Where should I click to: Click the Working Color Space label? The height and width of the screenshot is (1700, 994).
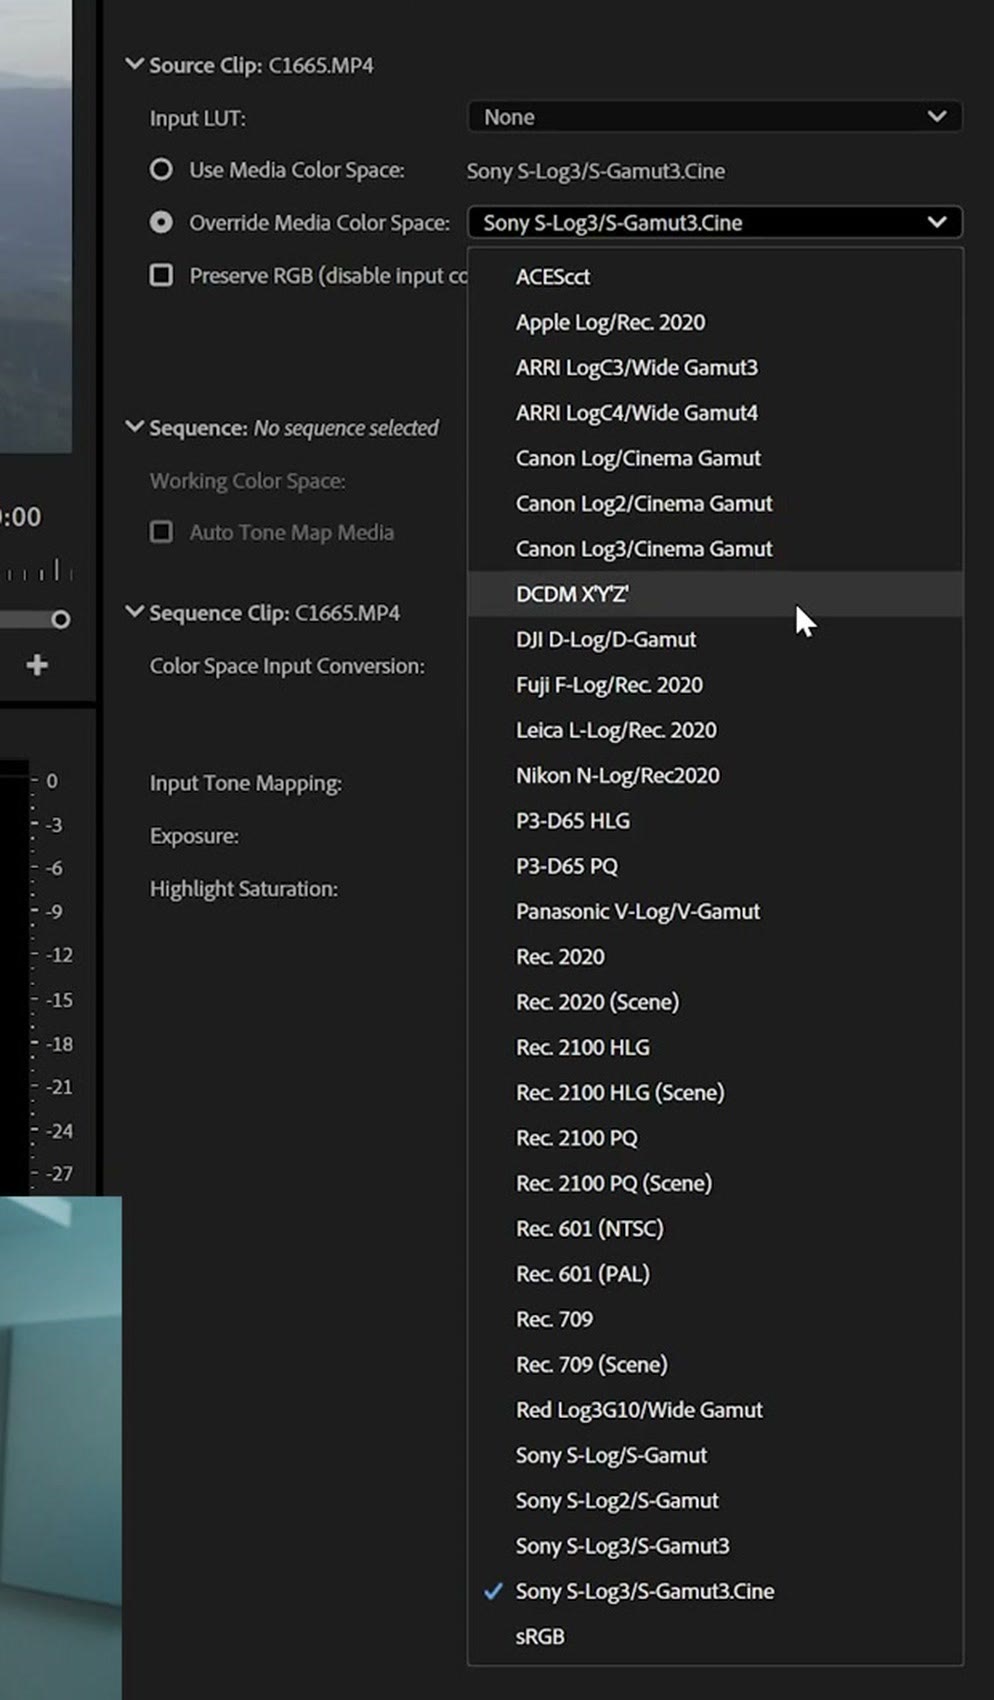[248, 481]
